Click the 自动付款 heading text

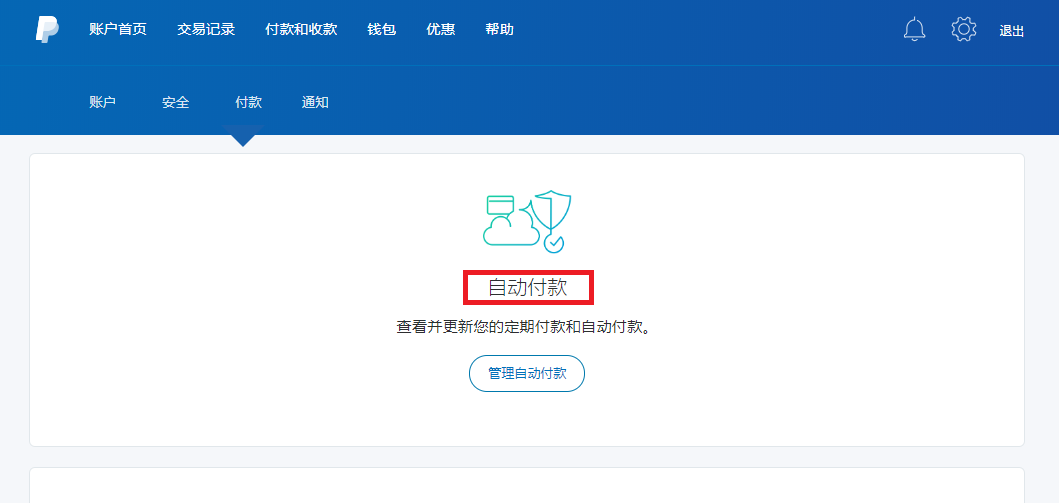[527, 288]
